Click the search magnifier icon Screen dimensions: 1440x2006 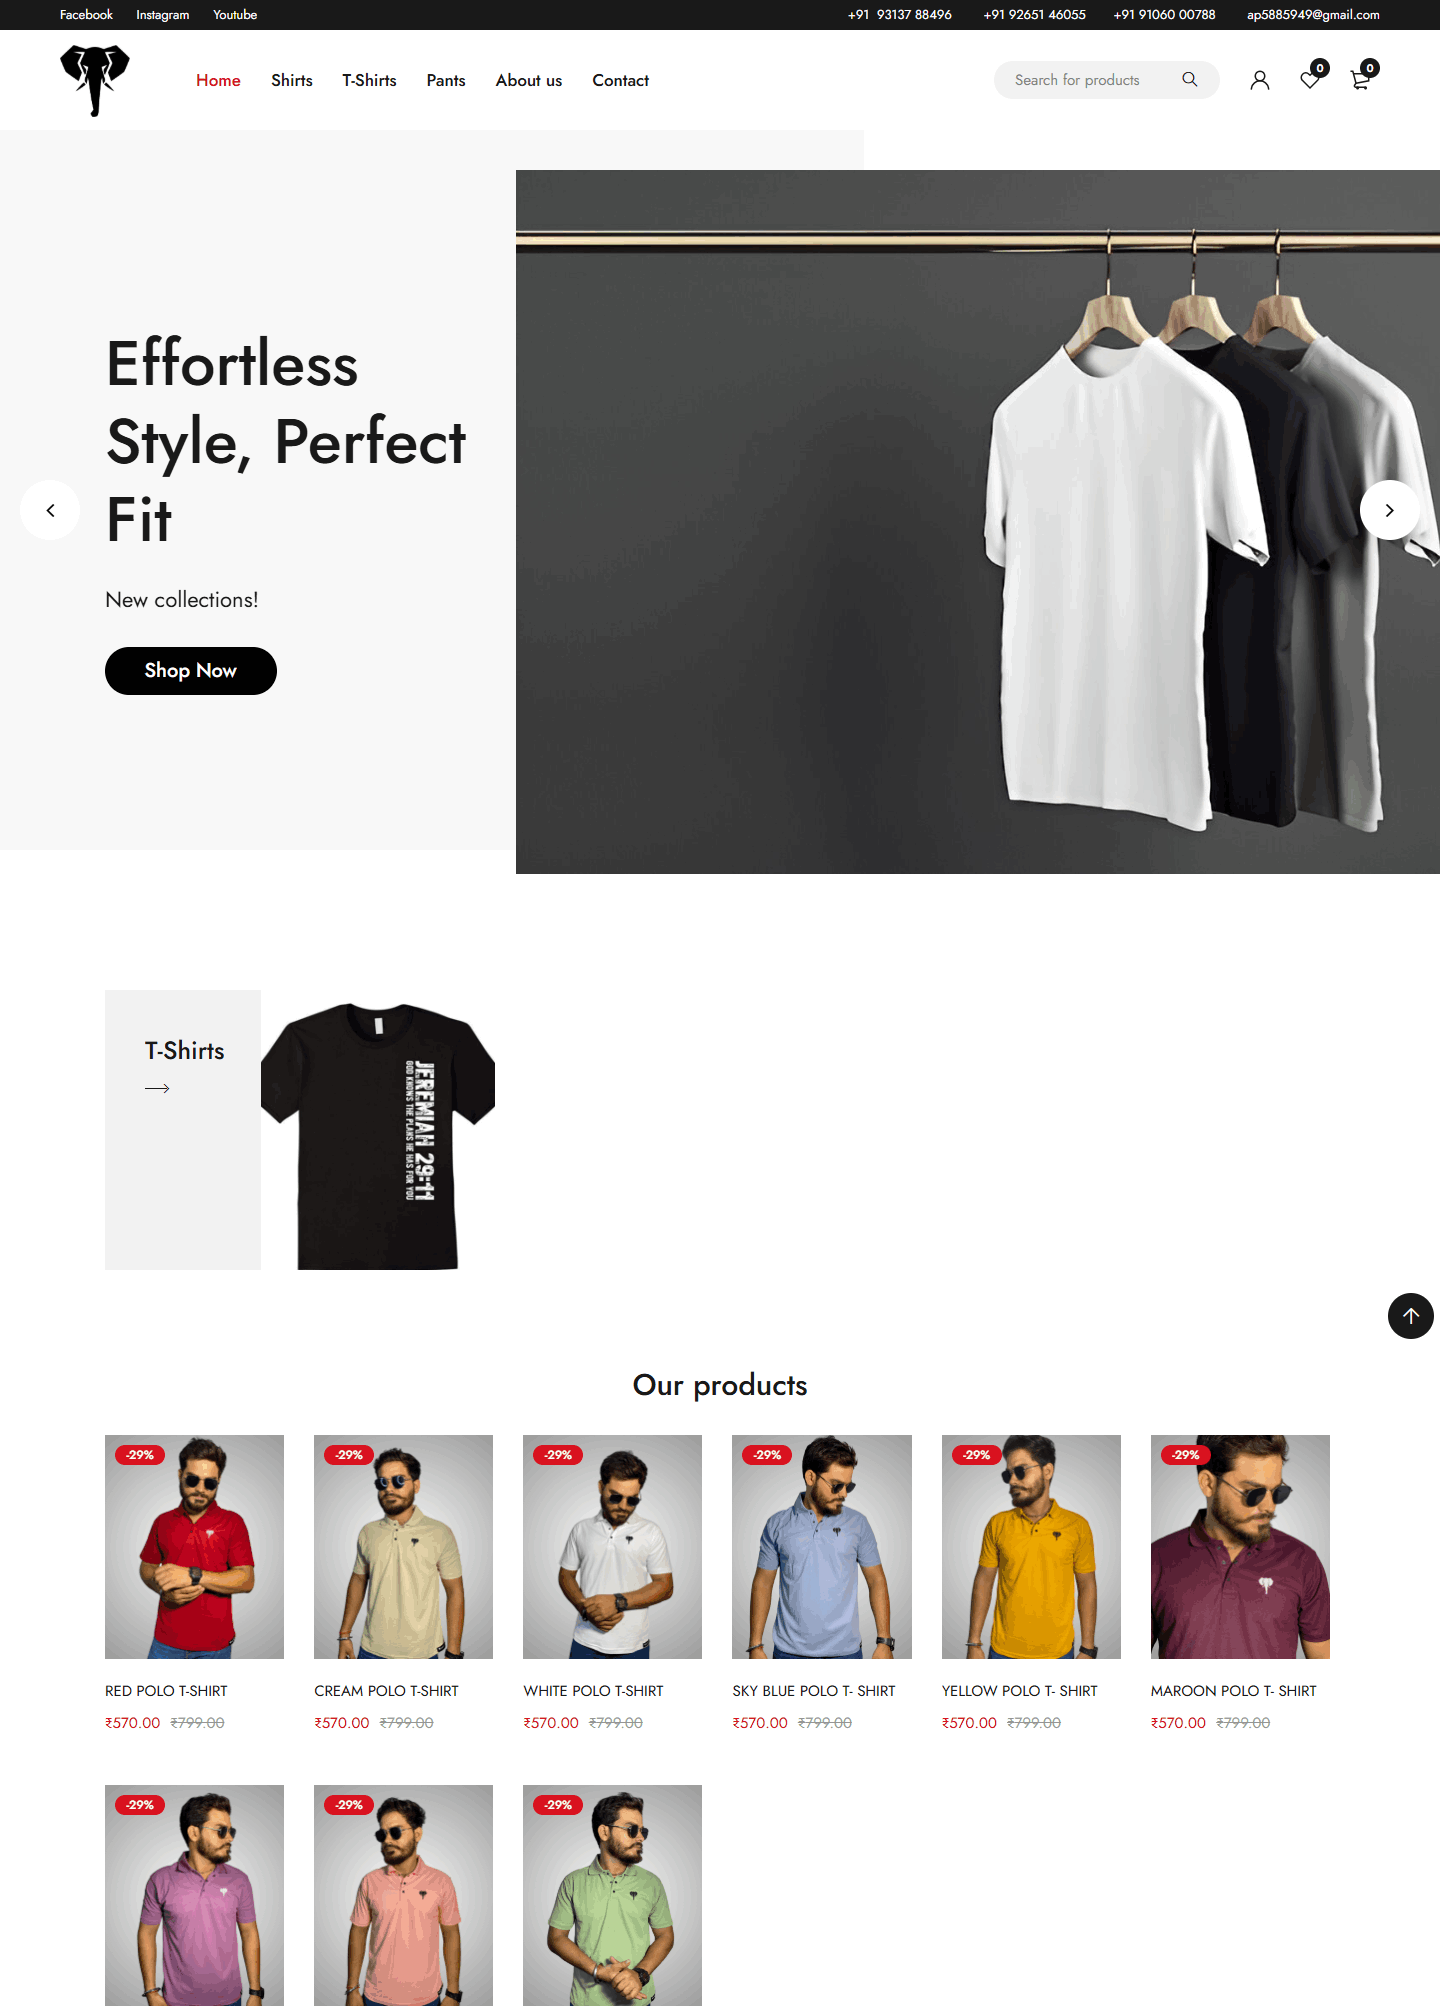[x=1190, y=80]
